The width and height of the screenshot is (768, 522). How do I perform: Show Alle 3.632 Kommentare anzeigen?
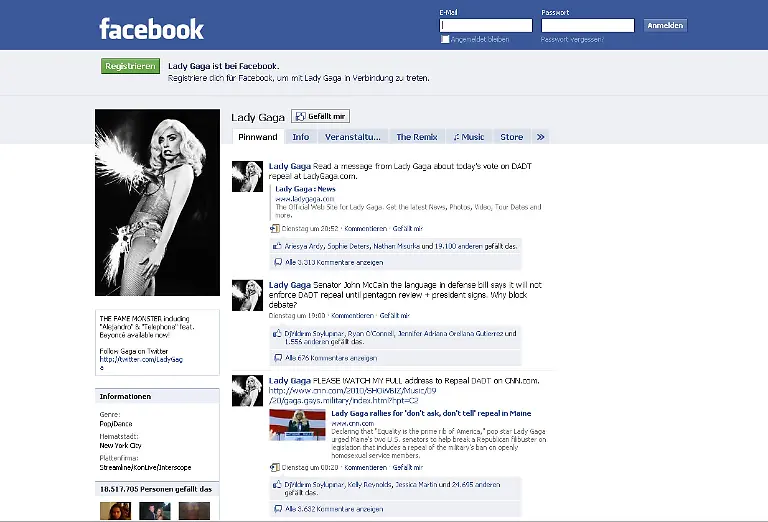334,509
